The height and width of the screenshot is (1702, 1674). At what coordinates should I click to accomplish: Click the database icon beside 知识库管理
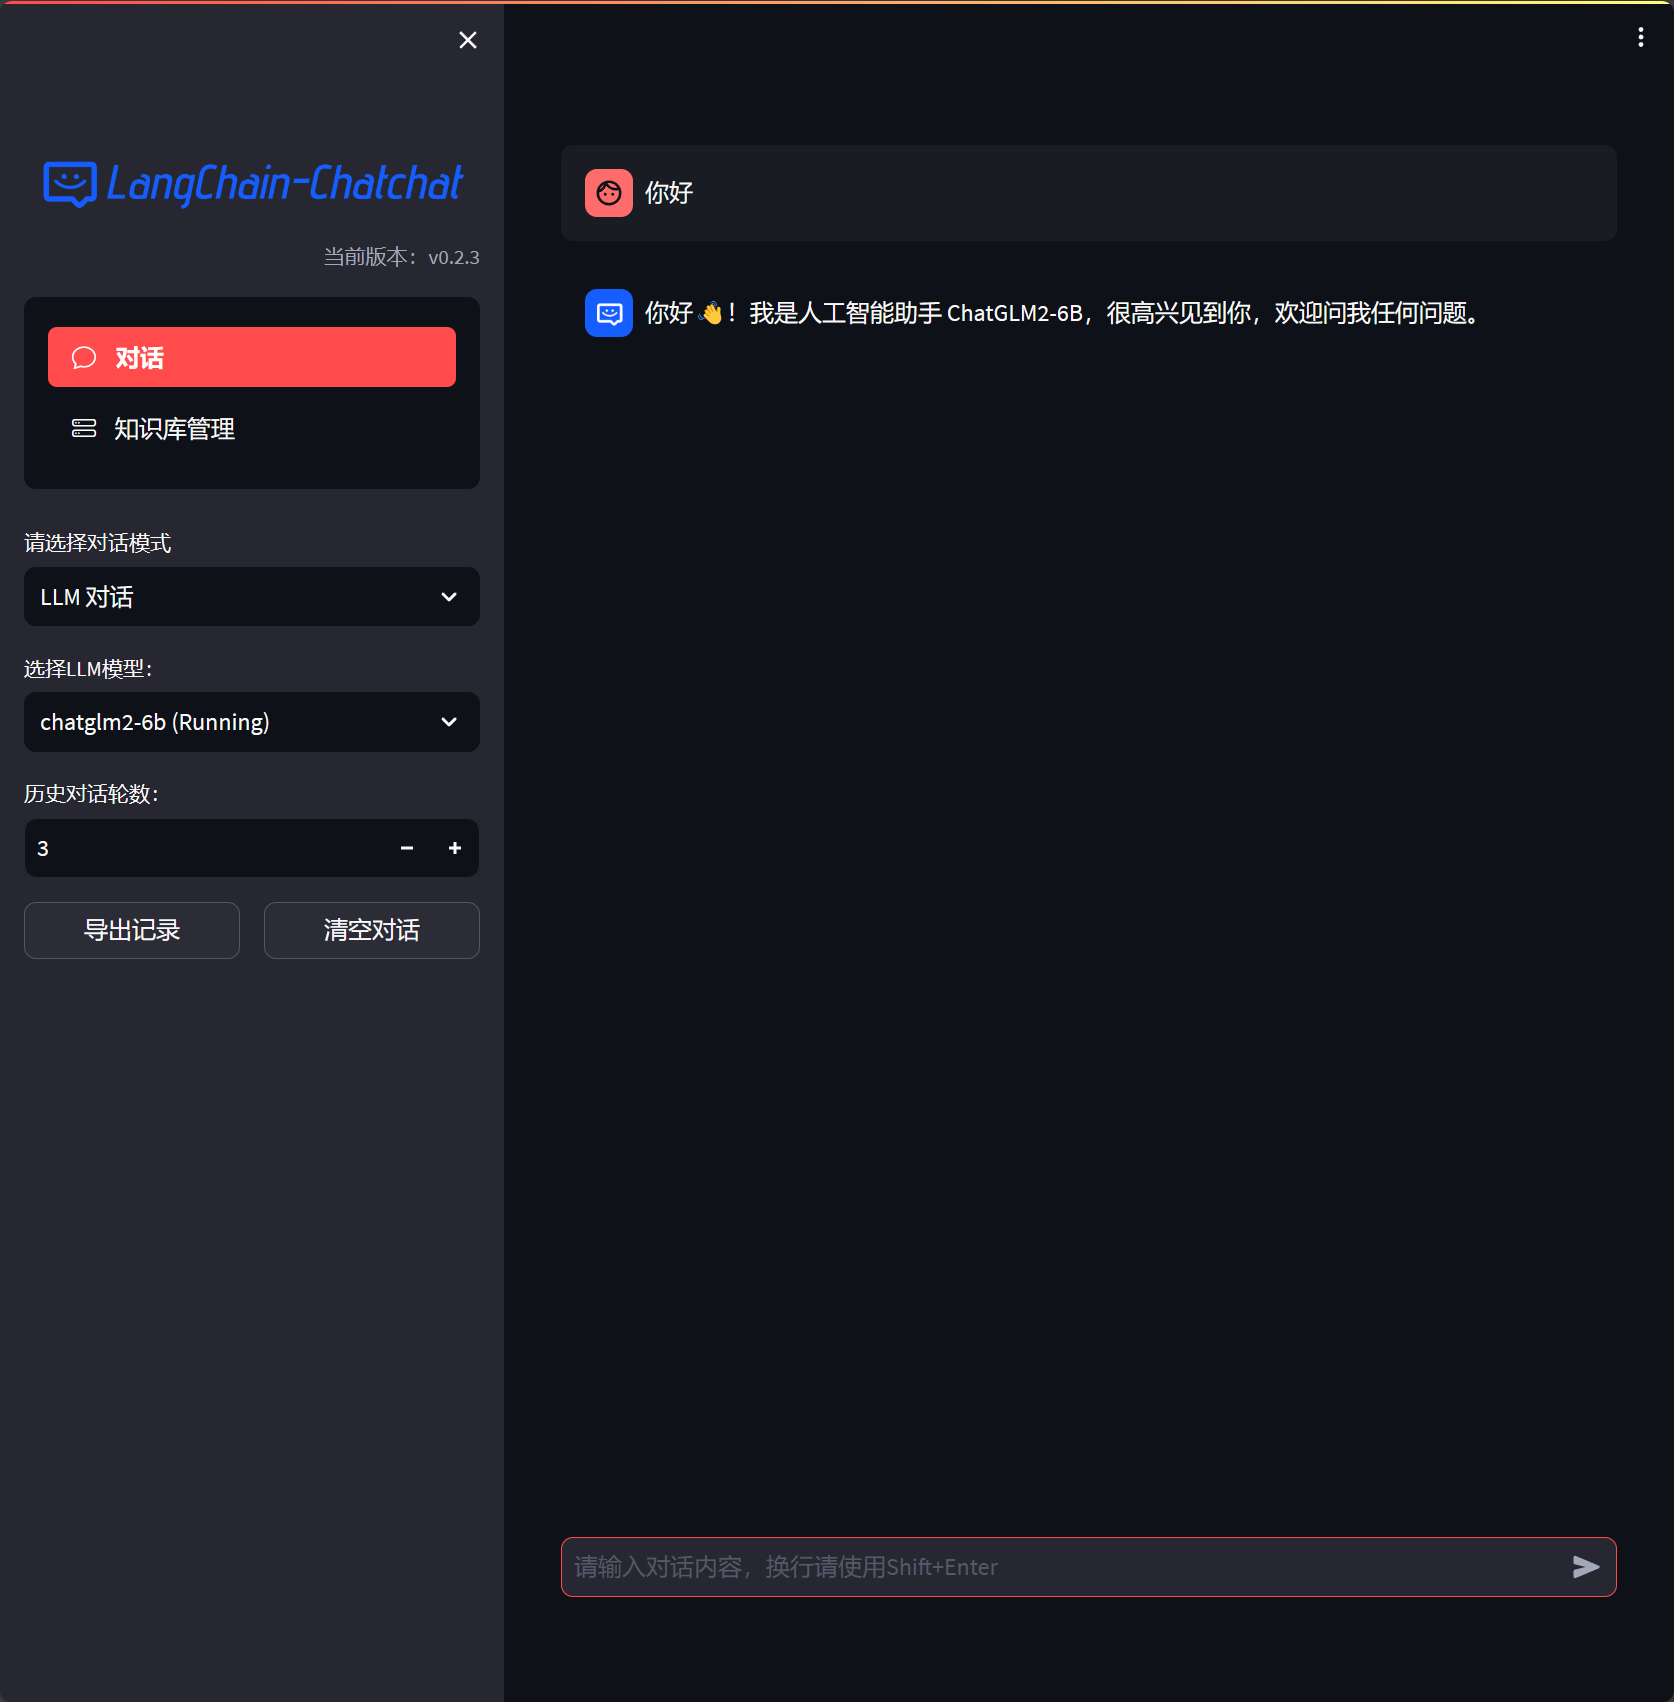pos(84,429)
